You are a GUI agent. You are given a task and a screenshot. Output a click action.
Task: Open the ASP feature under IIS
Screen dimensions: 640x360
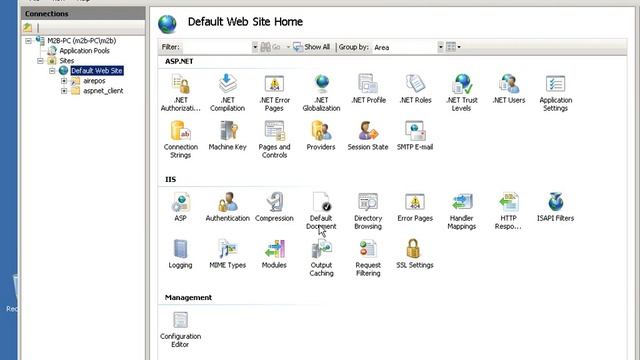(180, 207)
